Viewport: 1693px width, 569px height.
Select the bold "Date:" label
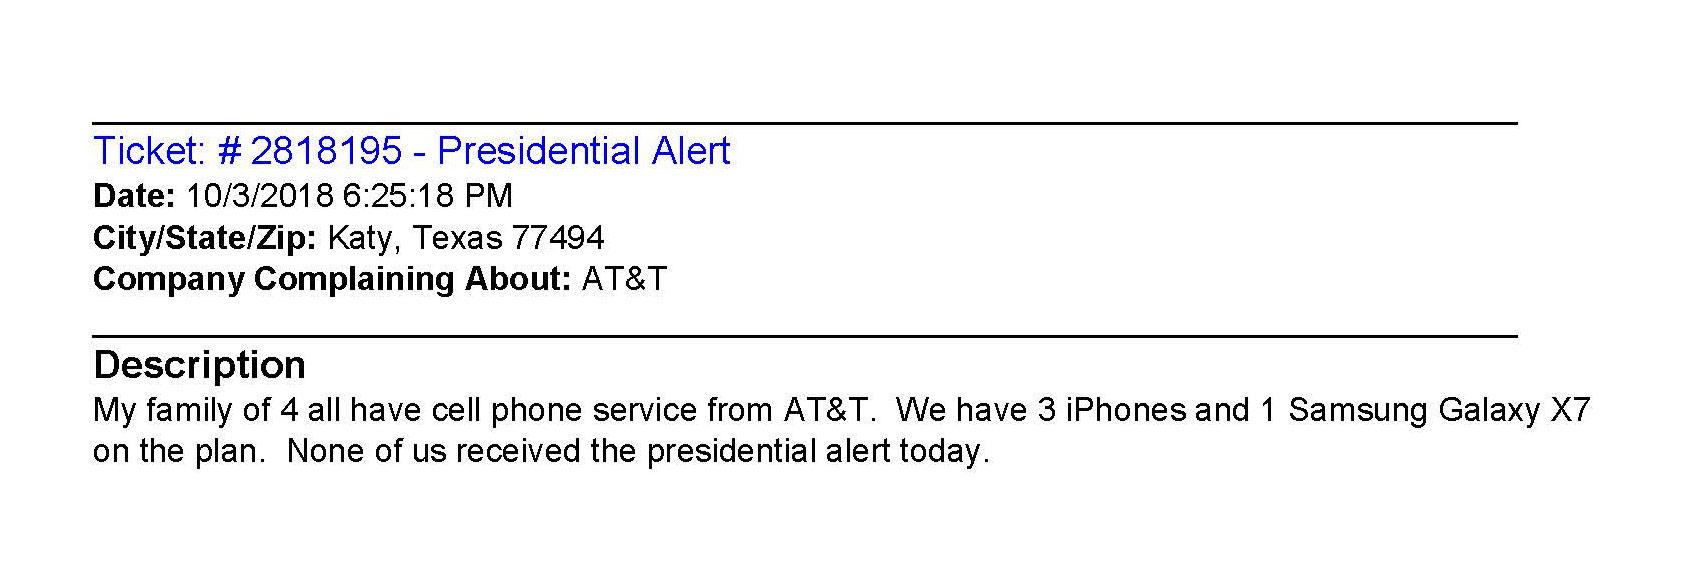pos(134,195)
